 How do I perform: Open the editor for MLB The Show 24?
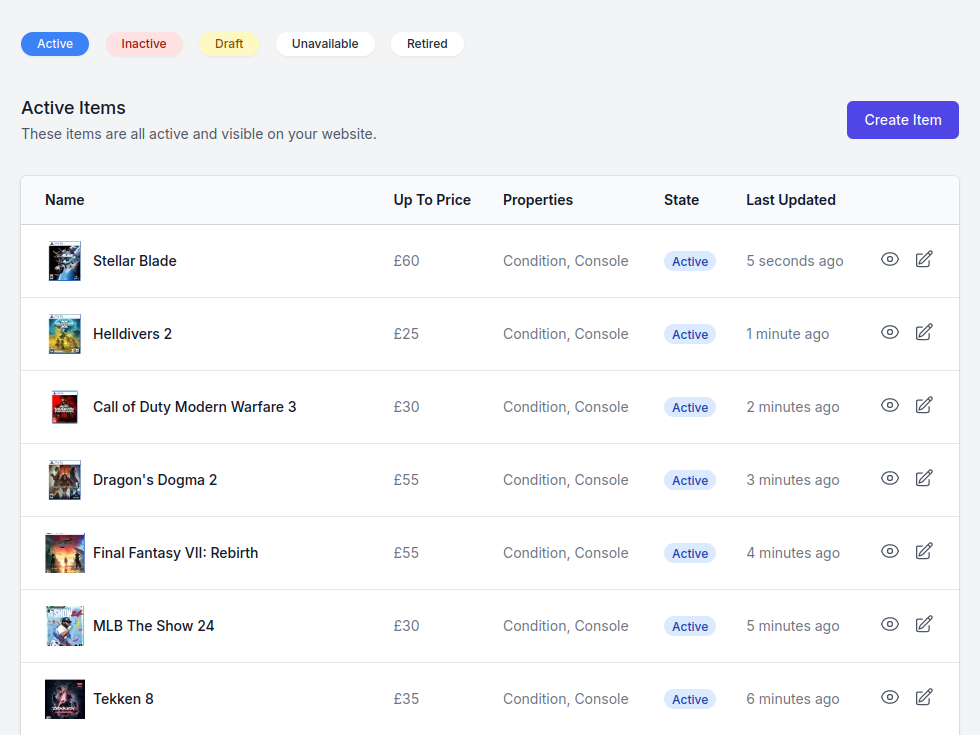pos(924,625)
